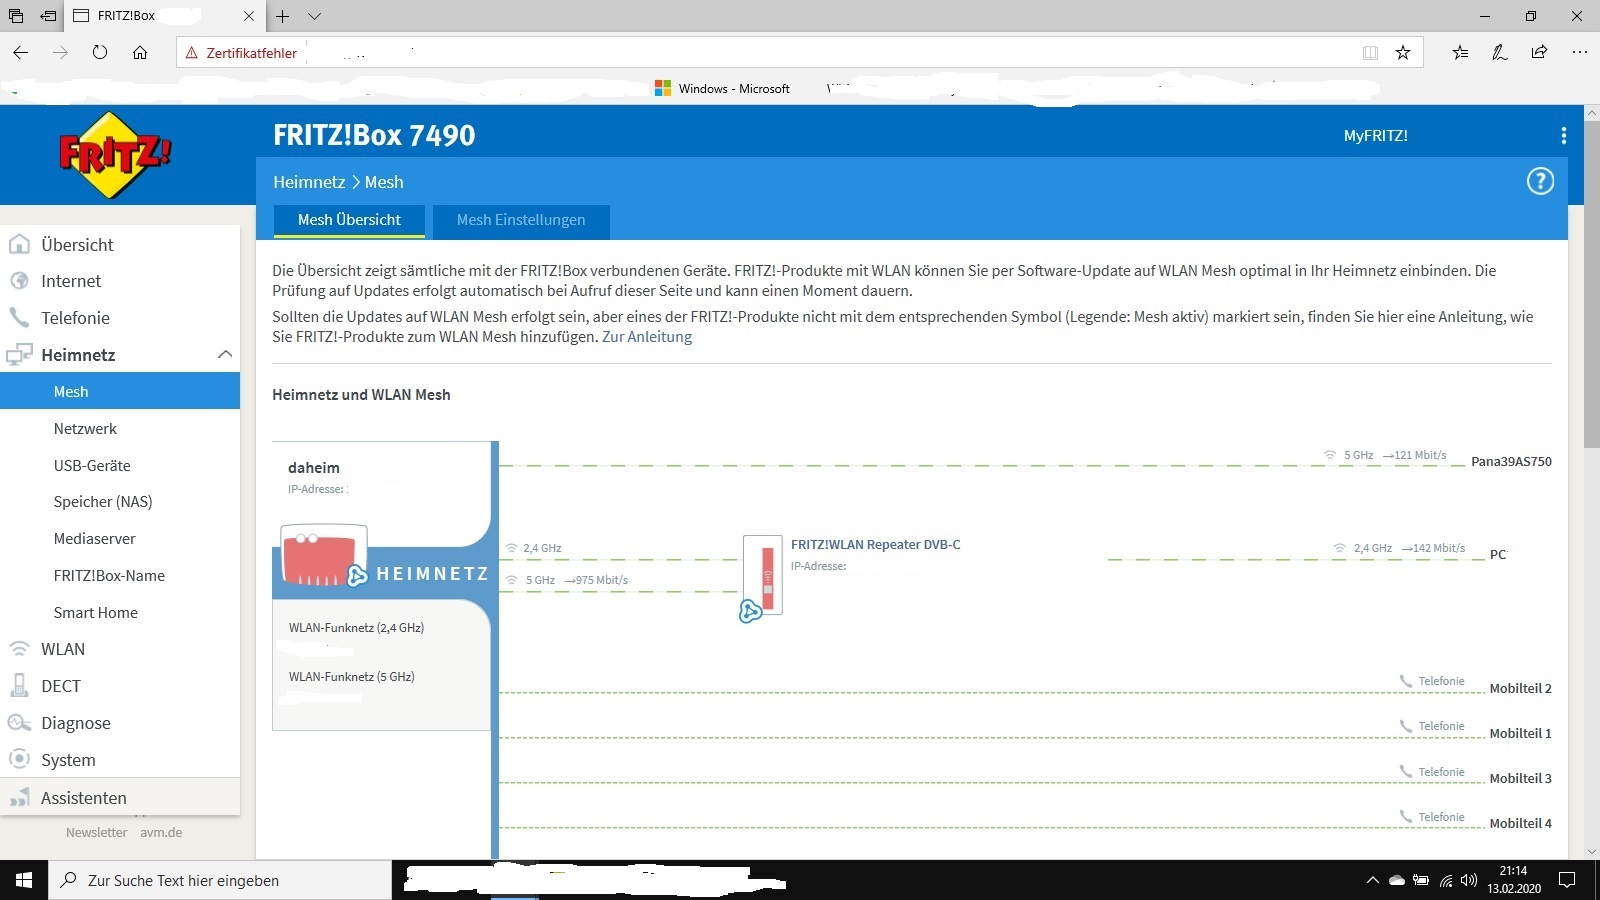
Task: Click the Übersicht home icon in sidebar
Action: pos(19,244)
